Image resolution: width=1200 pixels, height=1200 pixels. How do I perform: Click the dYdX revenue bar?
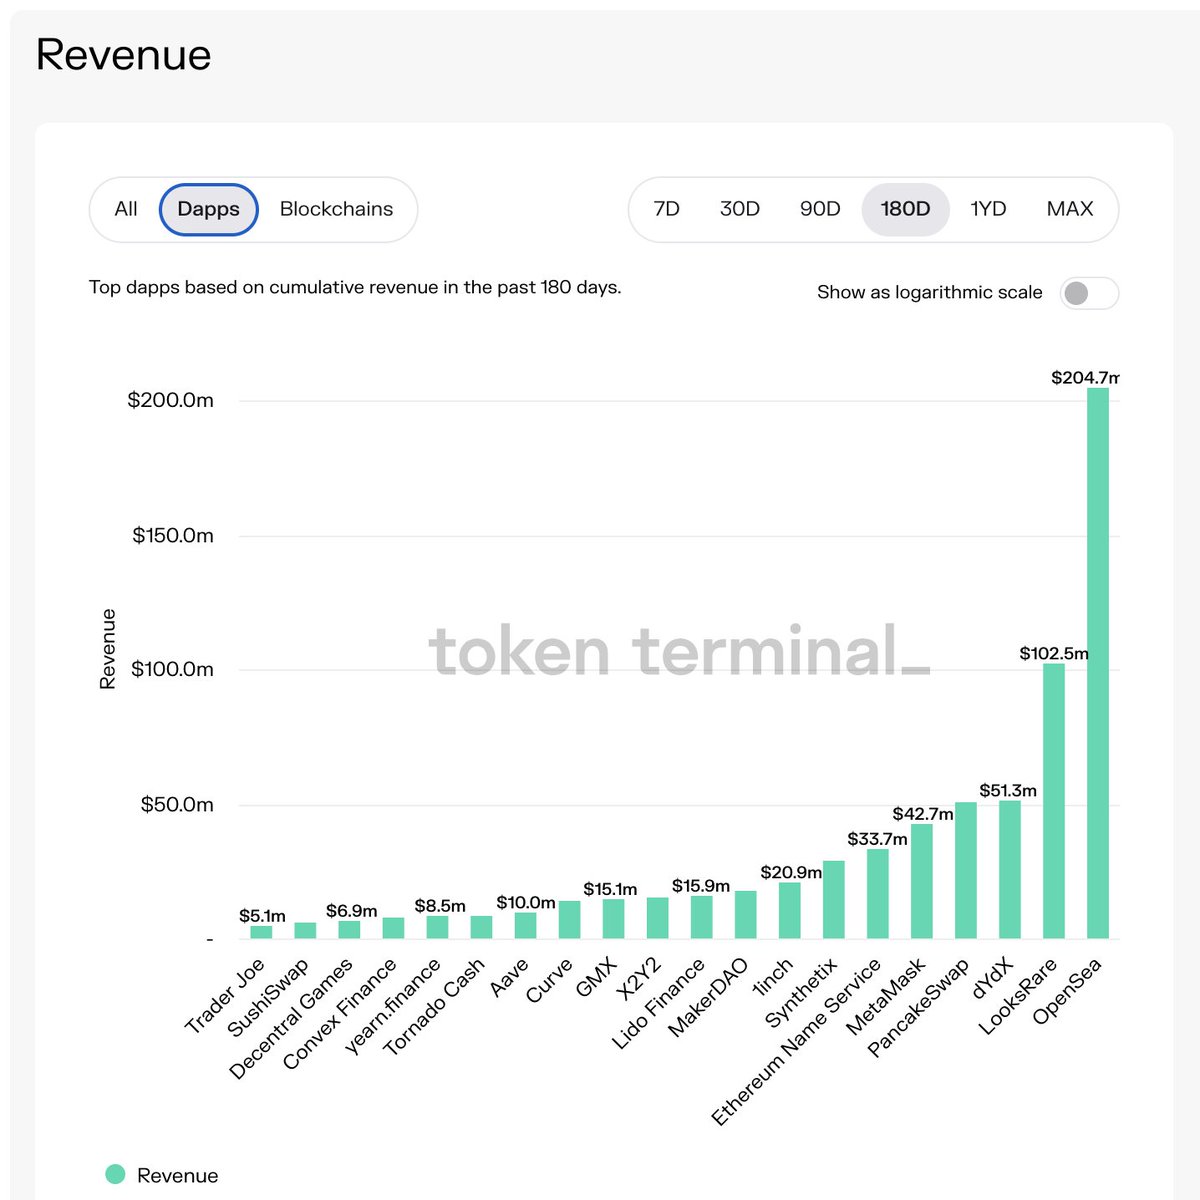point(1010,870)
